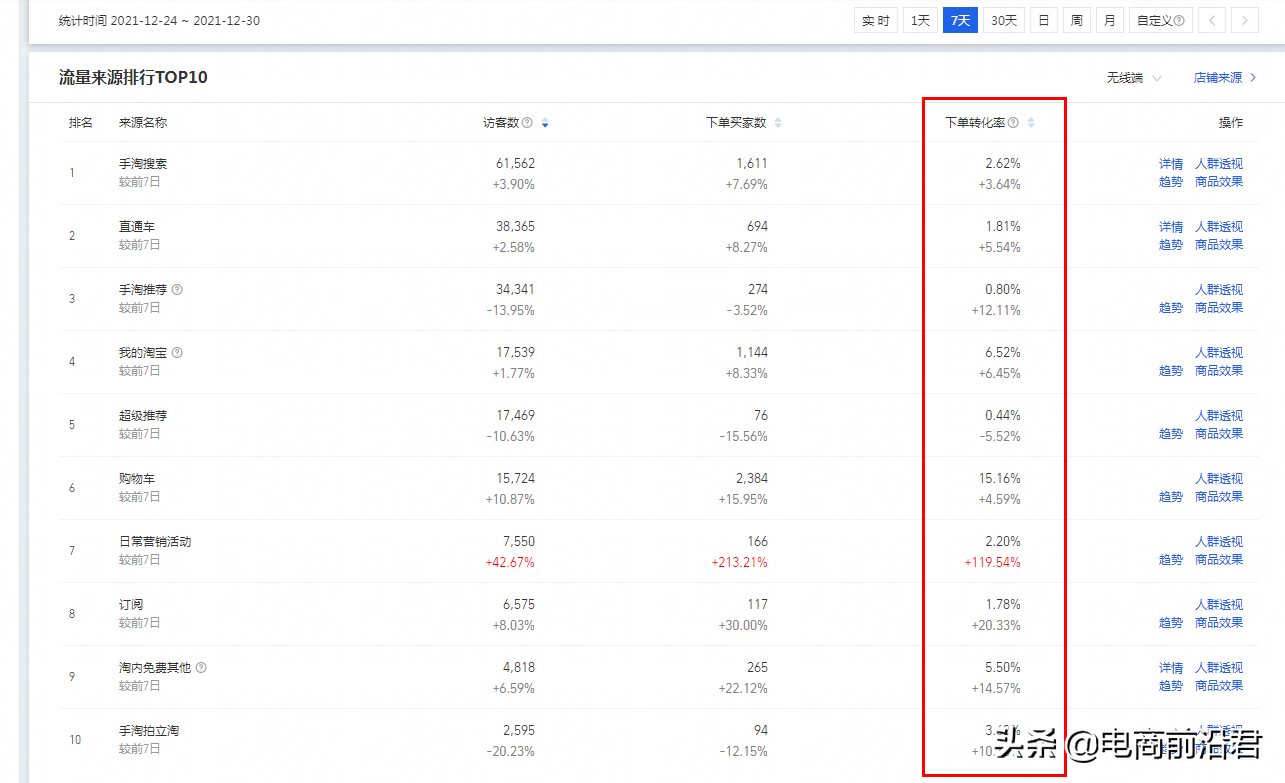Open 店铺来源 link
Viewport: 1285px width, 783px height.
pos(1225,78)
